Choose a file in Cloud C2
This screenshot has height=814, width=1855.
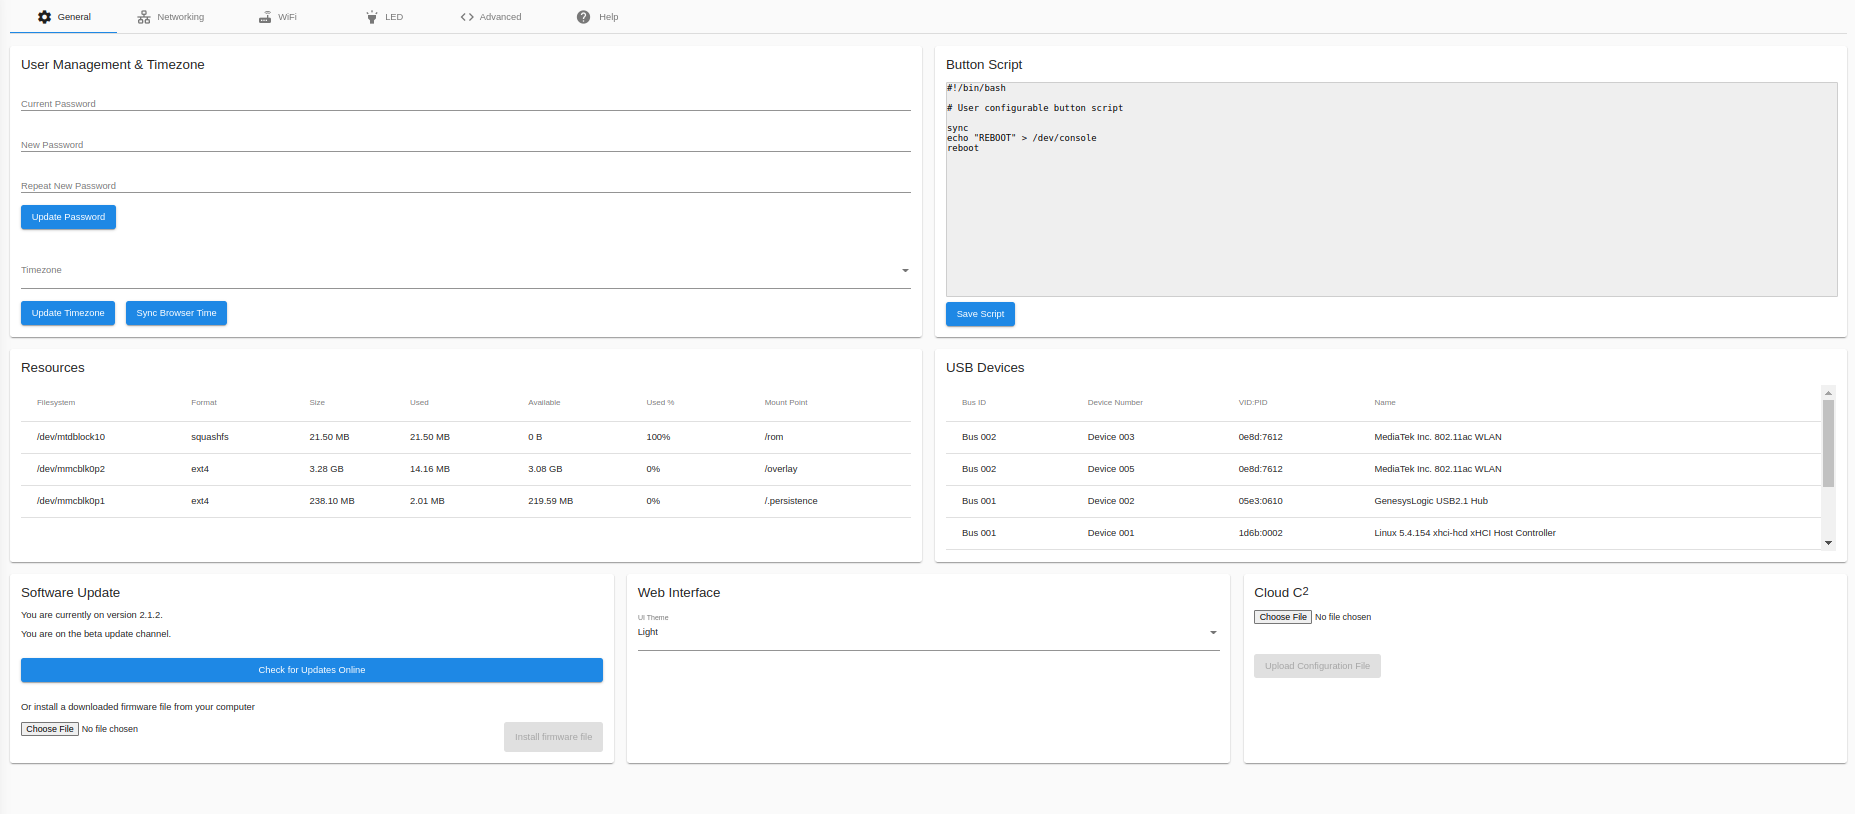[1283, 617]
